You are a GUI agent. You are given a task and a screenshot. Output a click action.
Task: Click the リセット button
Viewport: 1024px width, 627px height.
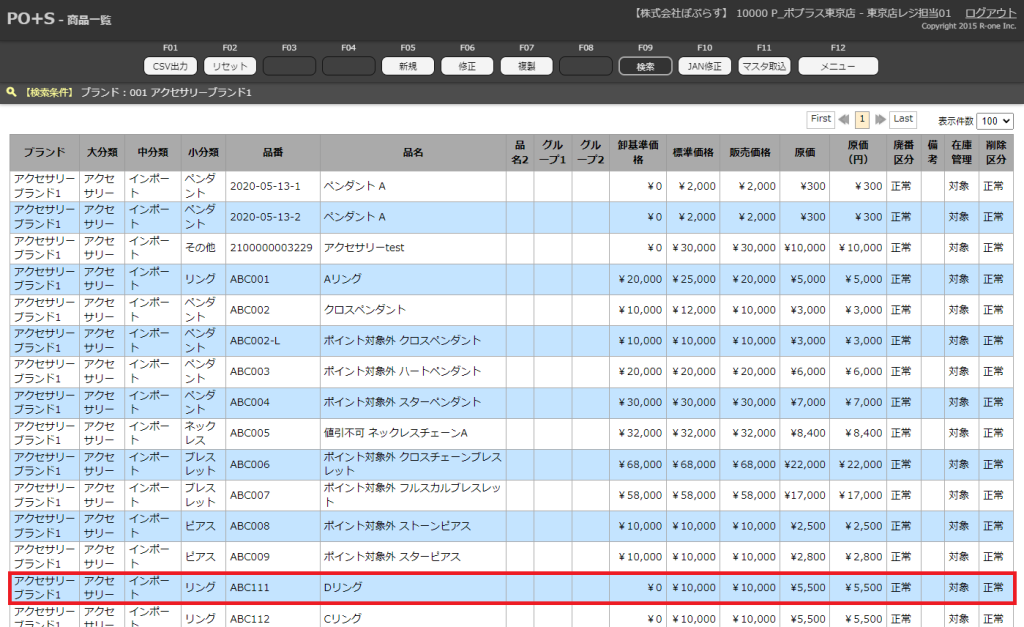coord(230,67)
